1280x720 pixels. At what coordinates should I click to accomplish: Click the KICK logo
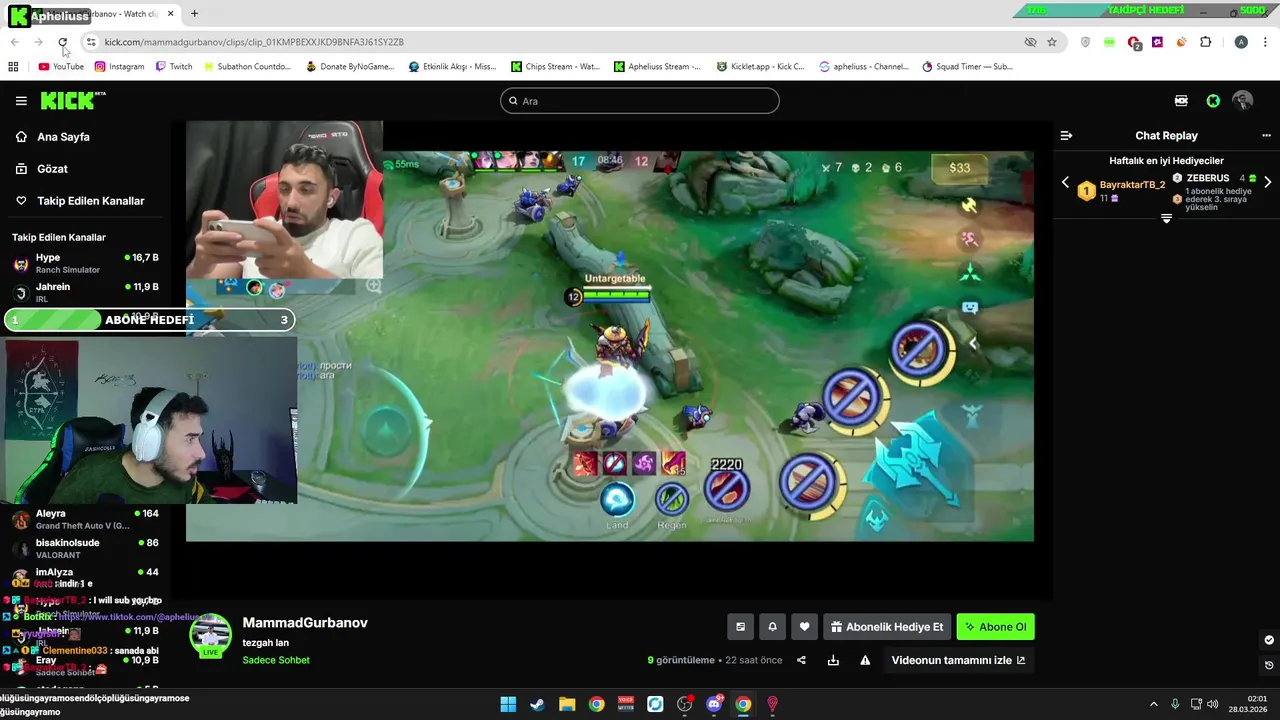(x=72, y=100)
